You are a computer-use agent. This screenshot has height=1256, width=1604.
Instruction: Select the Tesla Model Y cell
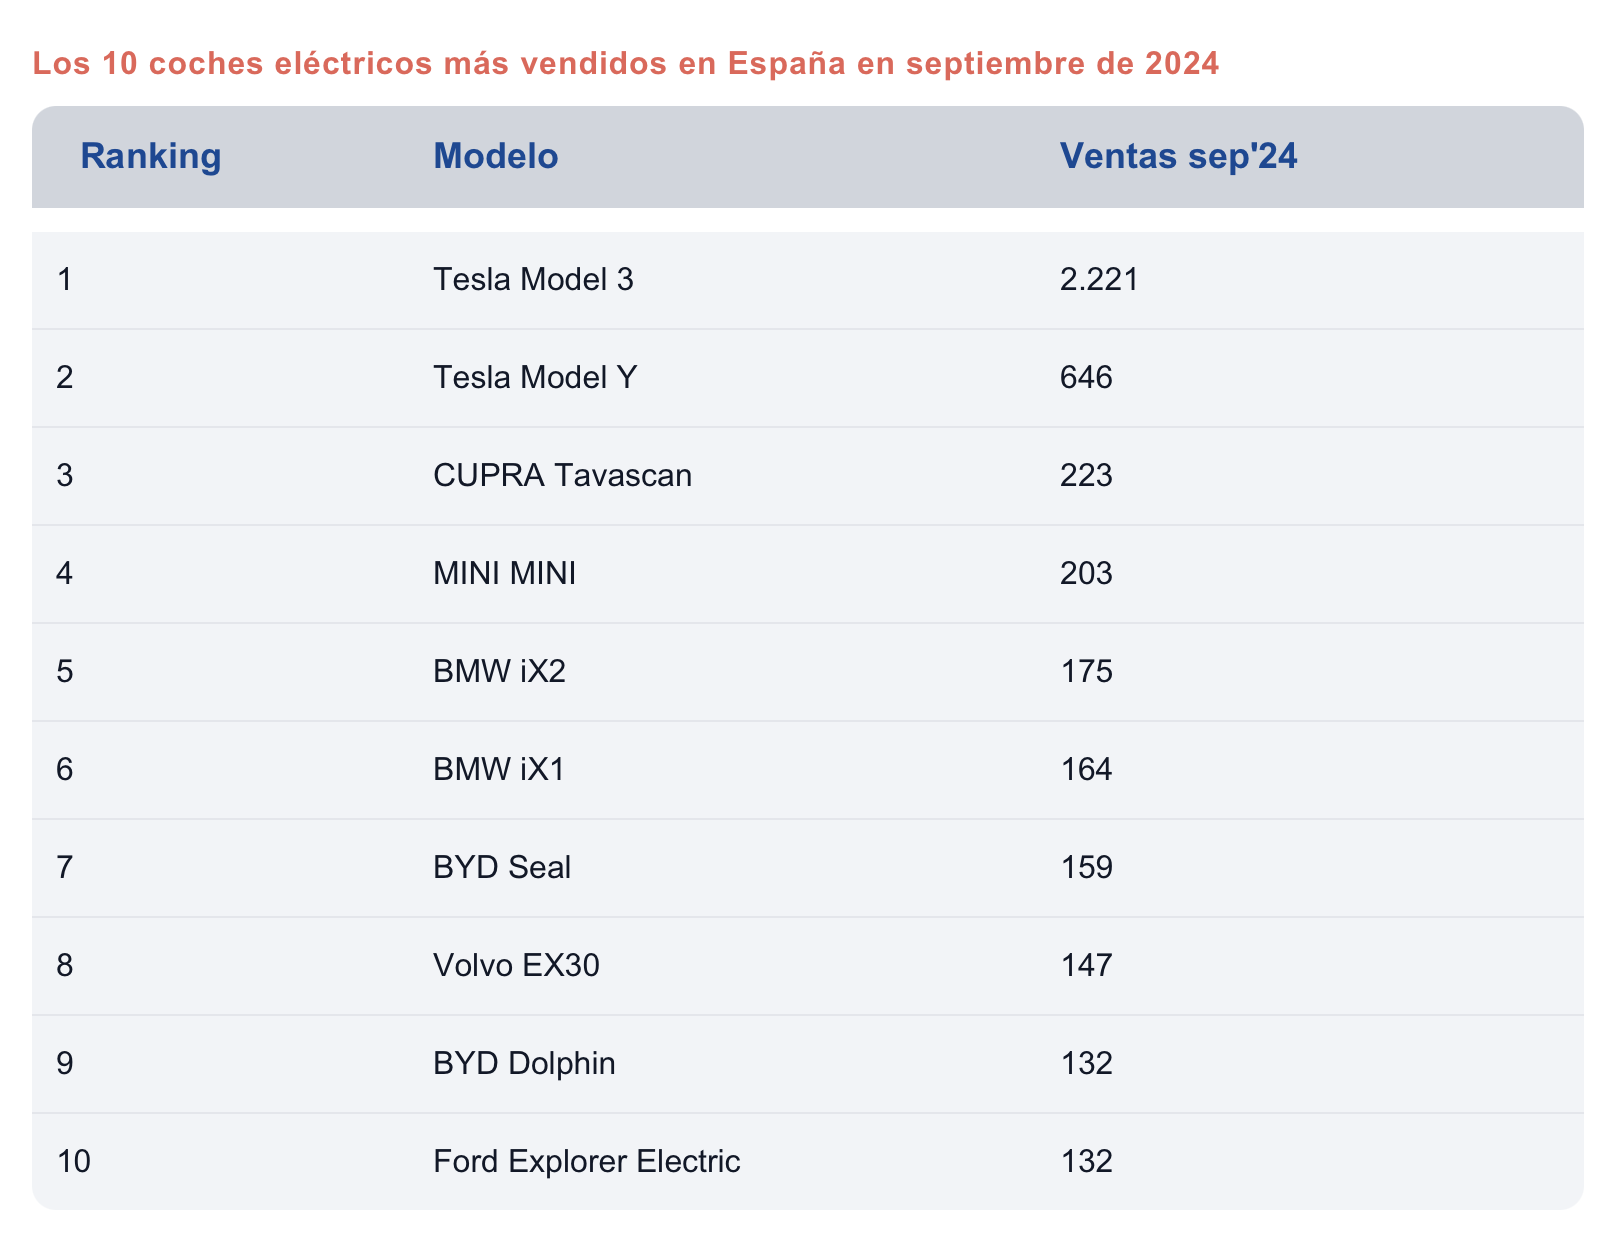(x=534, y=378)
